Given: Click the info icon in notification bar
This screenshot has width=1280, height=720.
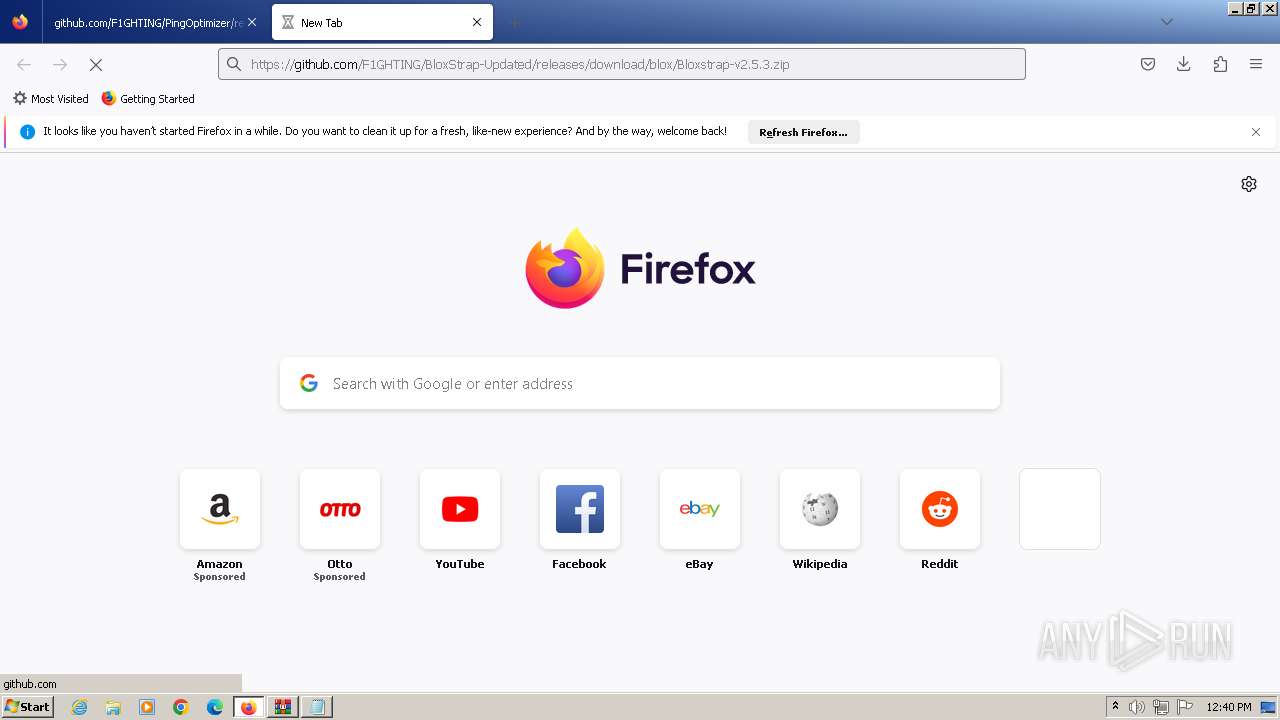Looking at the screenshot, I should point(27,132).
